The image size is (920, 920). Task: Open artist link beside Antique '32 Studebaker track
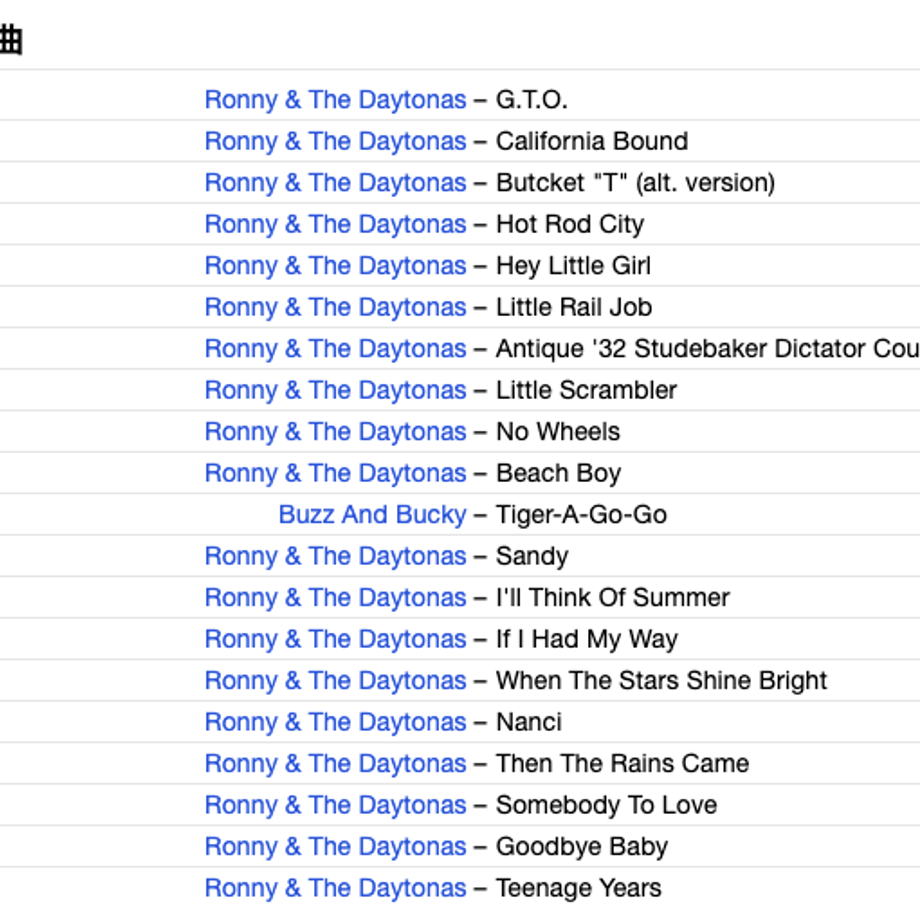[x=335, y=349]
